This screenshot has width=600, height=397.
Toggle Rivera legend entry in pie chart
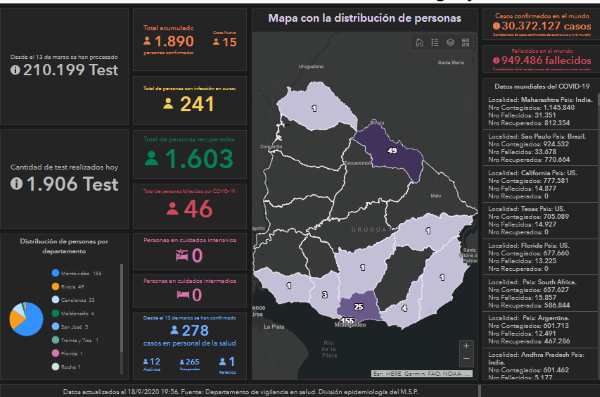(x=68, y=286)
